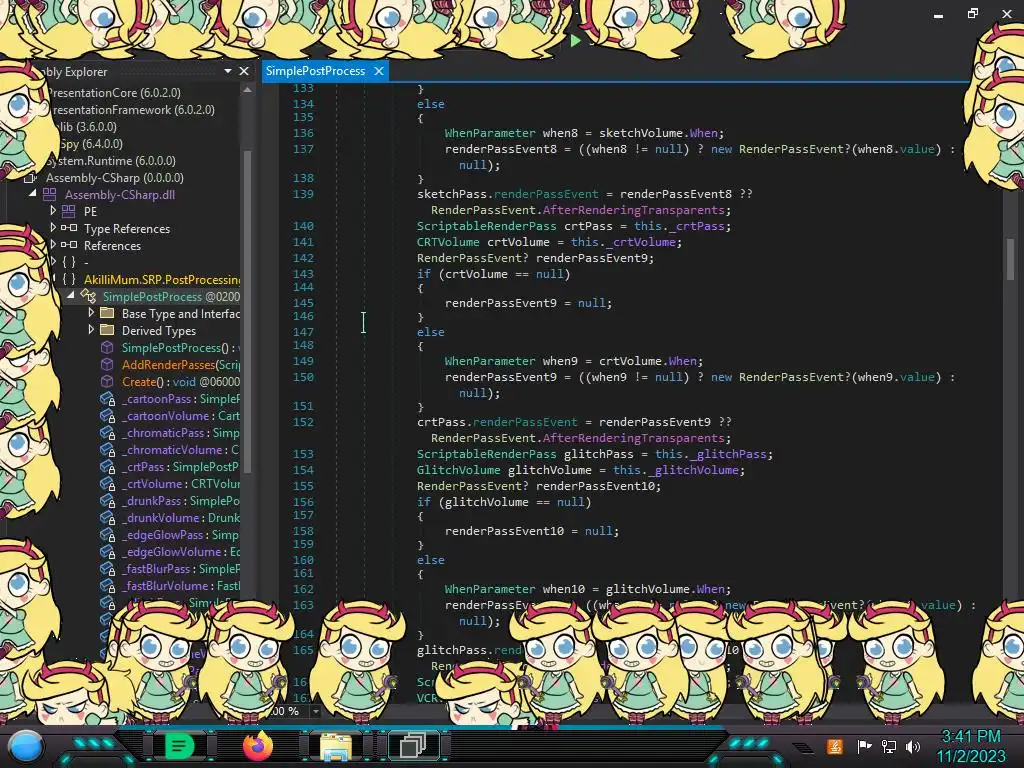Collapse the SimplePostProcess class node
The image size is (1024, 768).
pos(71,295)
